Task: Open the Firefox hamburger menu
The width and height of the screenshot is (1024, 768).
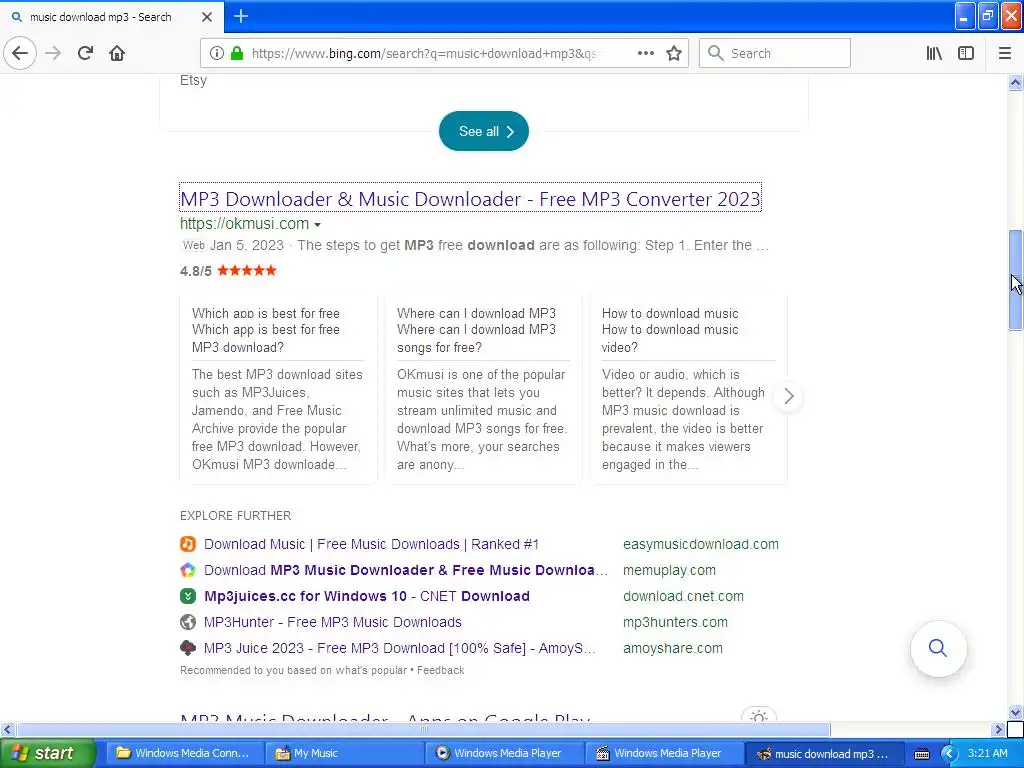Action: [1004, 53]
